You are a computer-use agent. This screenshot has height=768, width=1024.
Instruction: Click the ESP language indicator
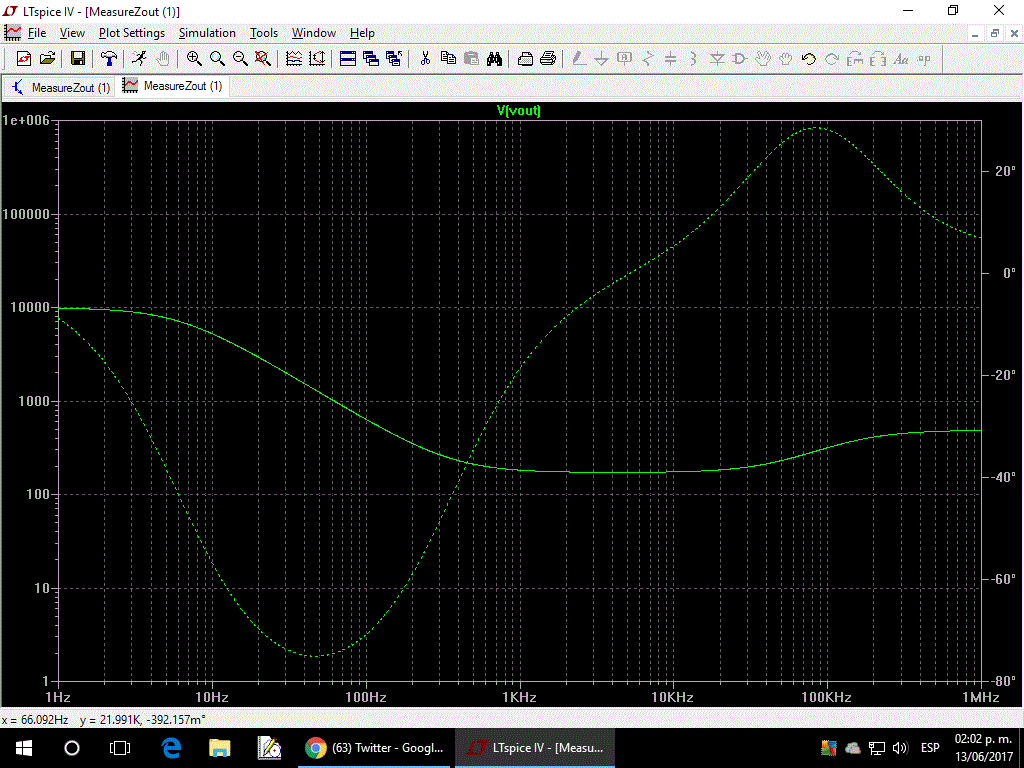tap(930, 748)
